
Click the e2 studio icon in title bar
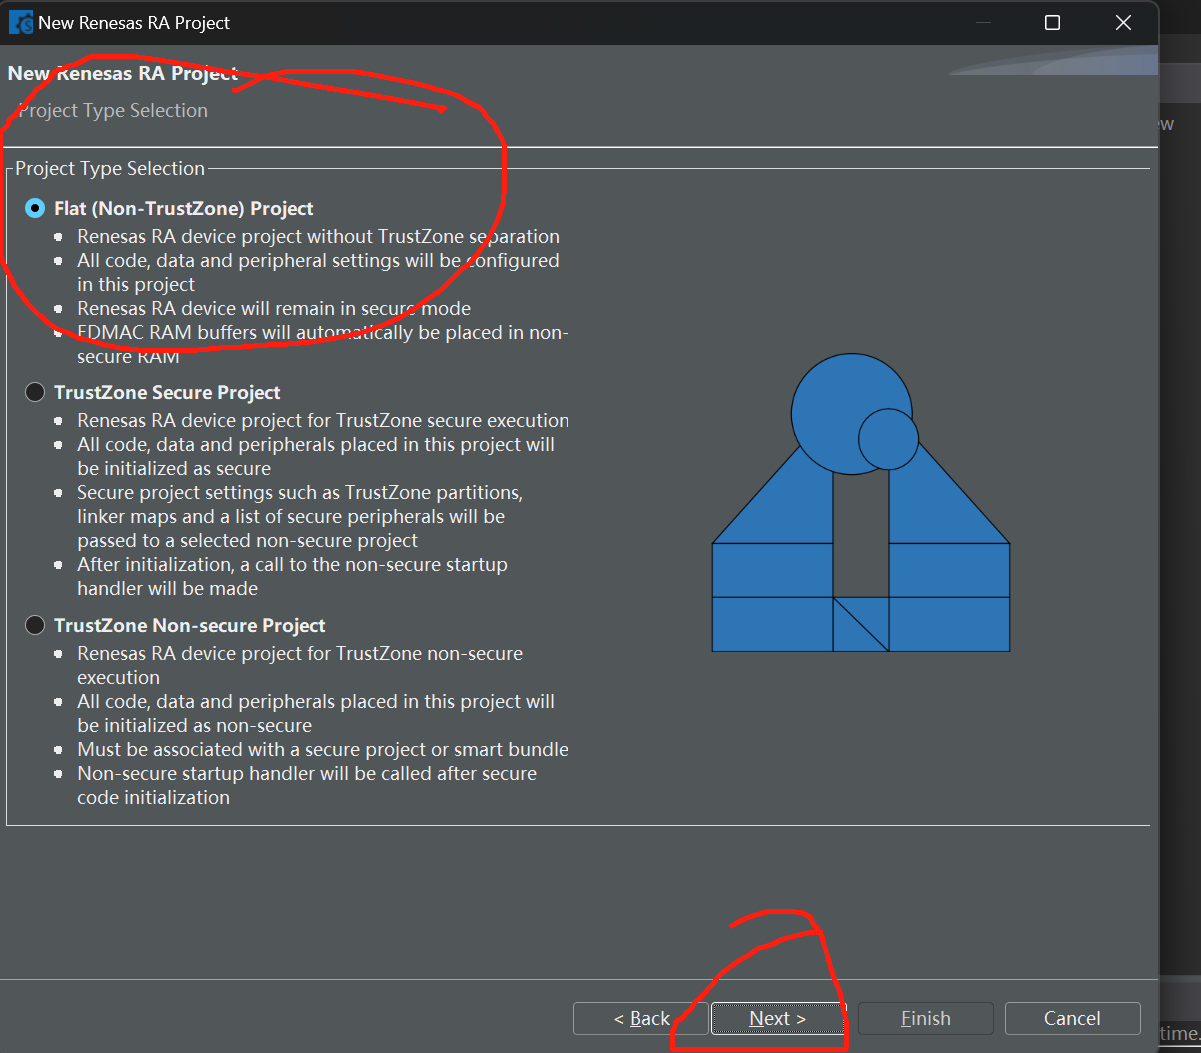[20, 22]
